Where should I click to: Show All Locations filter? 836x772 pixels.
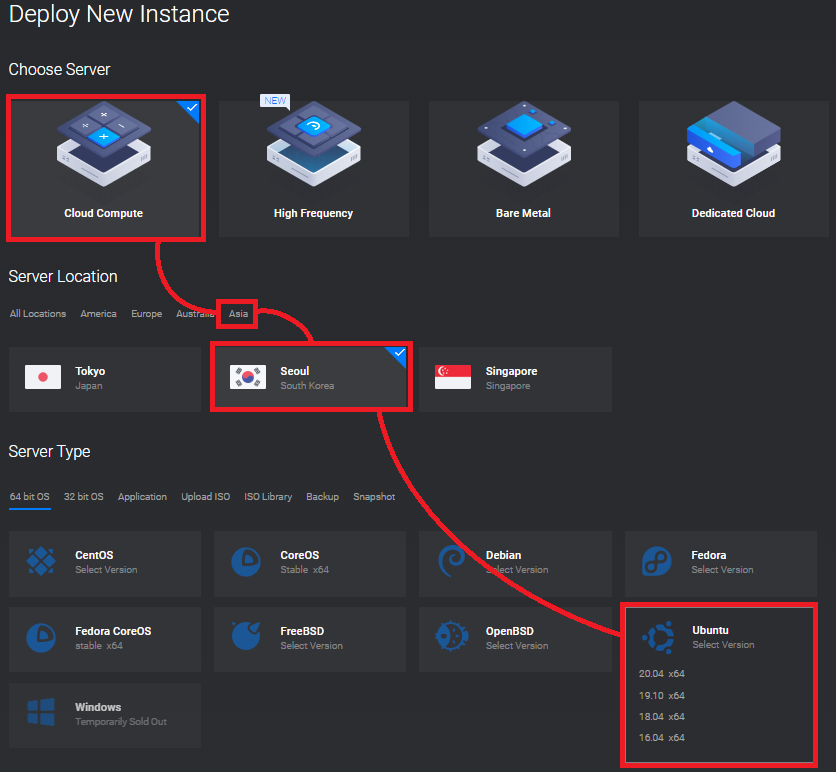[38, 313]
